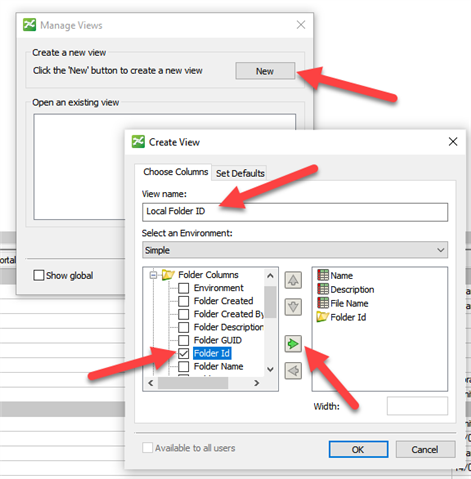Add selected column with green right arrow
Screen dimensions: 471x479
293,344
